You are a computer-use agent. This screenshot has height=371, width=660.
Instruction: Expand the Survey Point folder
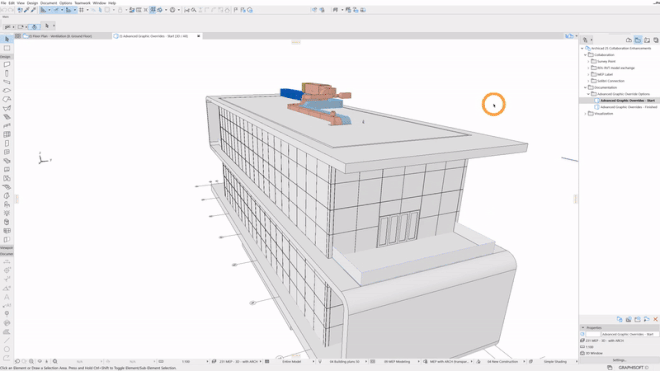click(x=588, y=61)
